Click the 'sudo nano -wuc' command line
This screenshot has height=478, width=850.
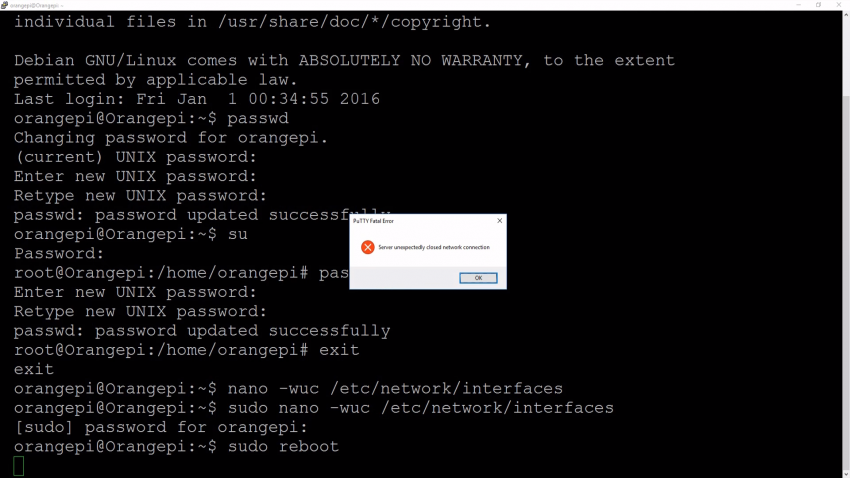point(420,408)
